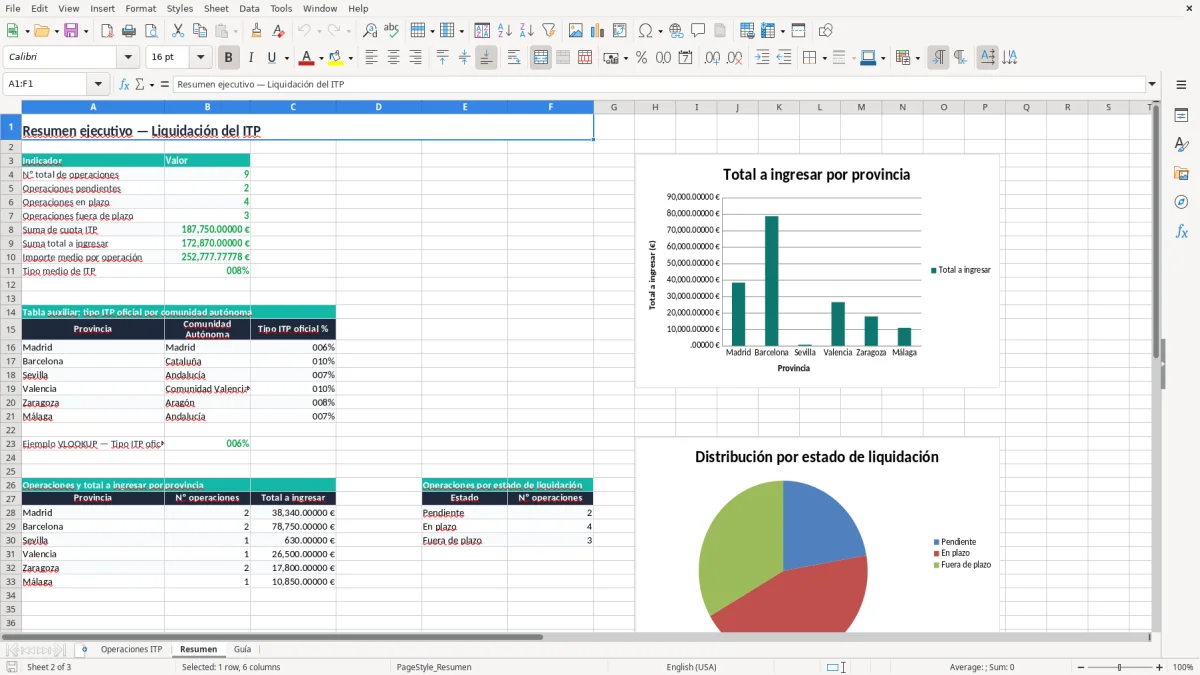Viewport: 1200px width, 675px height.
Task: Add a decimal place
Action: click(712, 58)
